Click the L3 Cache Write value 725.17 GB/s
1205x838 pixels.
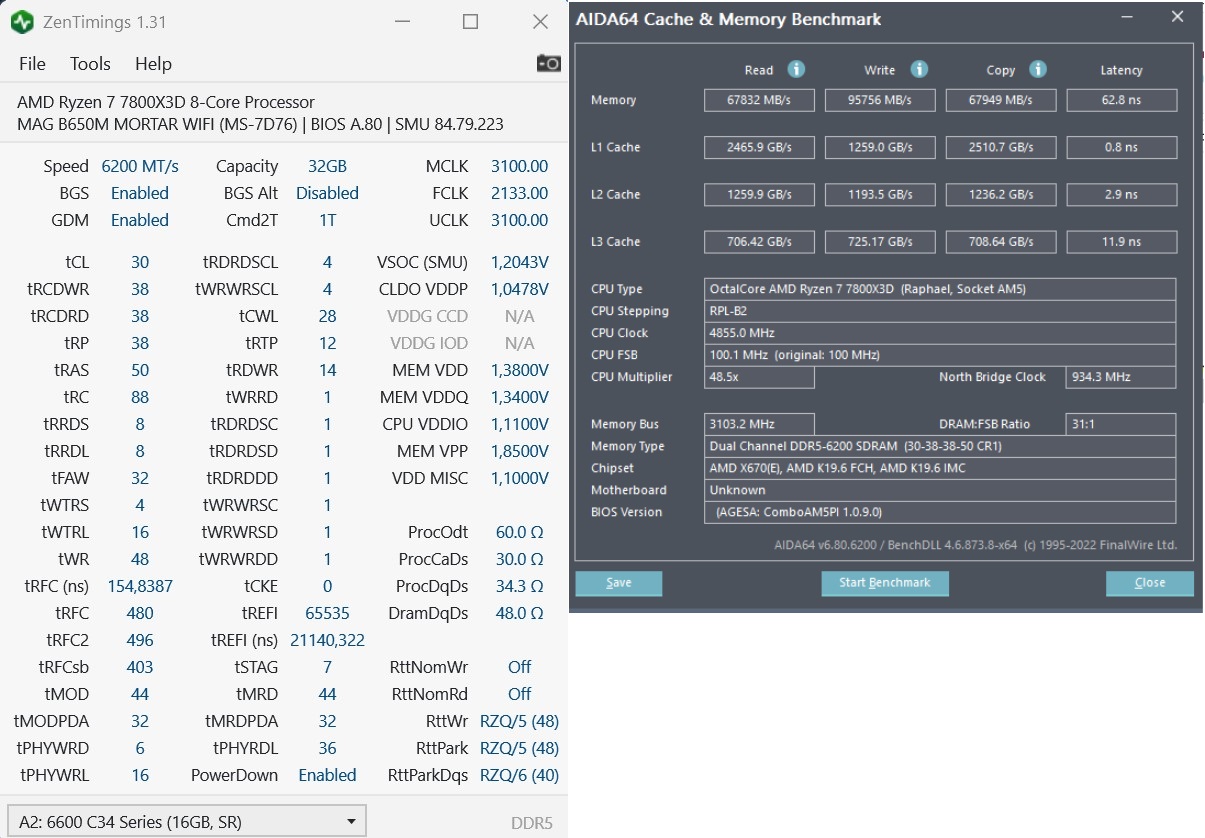(x=880, y=241)
